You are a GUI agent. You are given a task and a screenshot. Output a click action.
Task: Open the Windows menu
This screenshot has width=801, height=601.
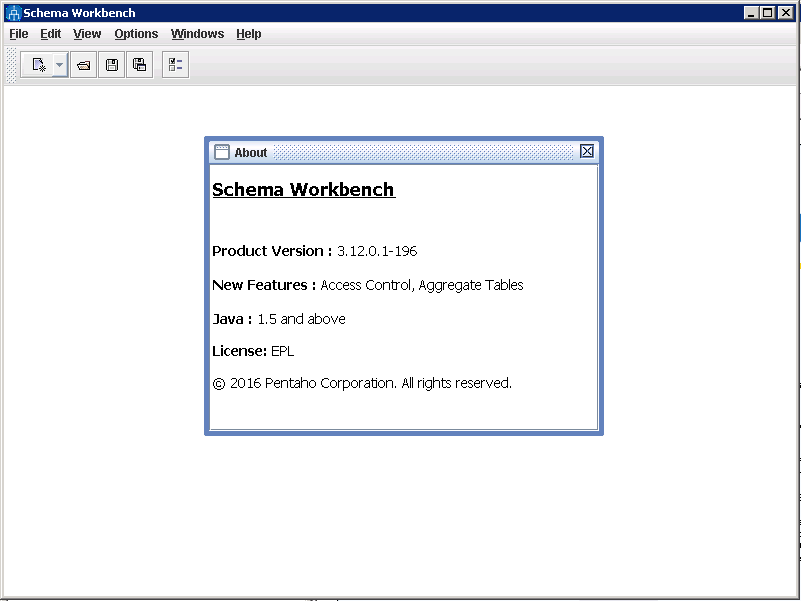(197, 34)
